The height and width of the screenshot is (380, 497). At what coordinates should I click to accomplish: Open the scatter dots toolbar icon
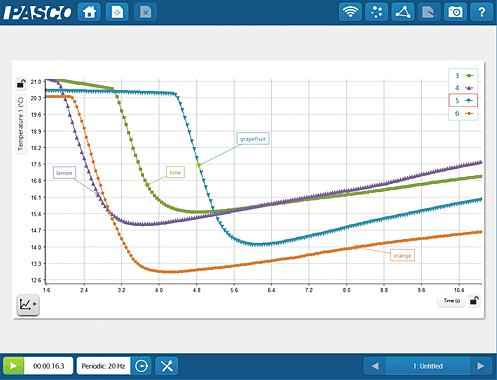(376, 12)
